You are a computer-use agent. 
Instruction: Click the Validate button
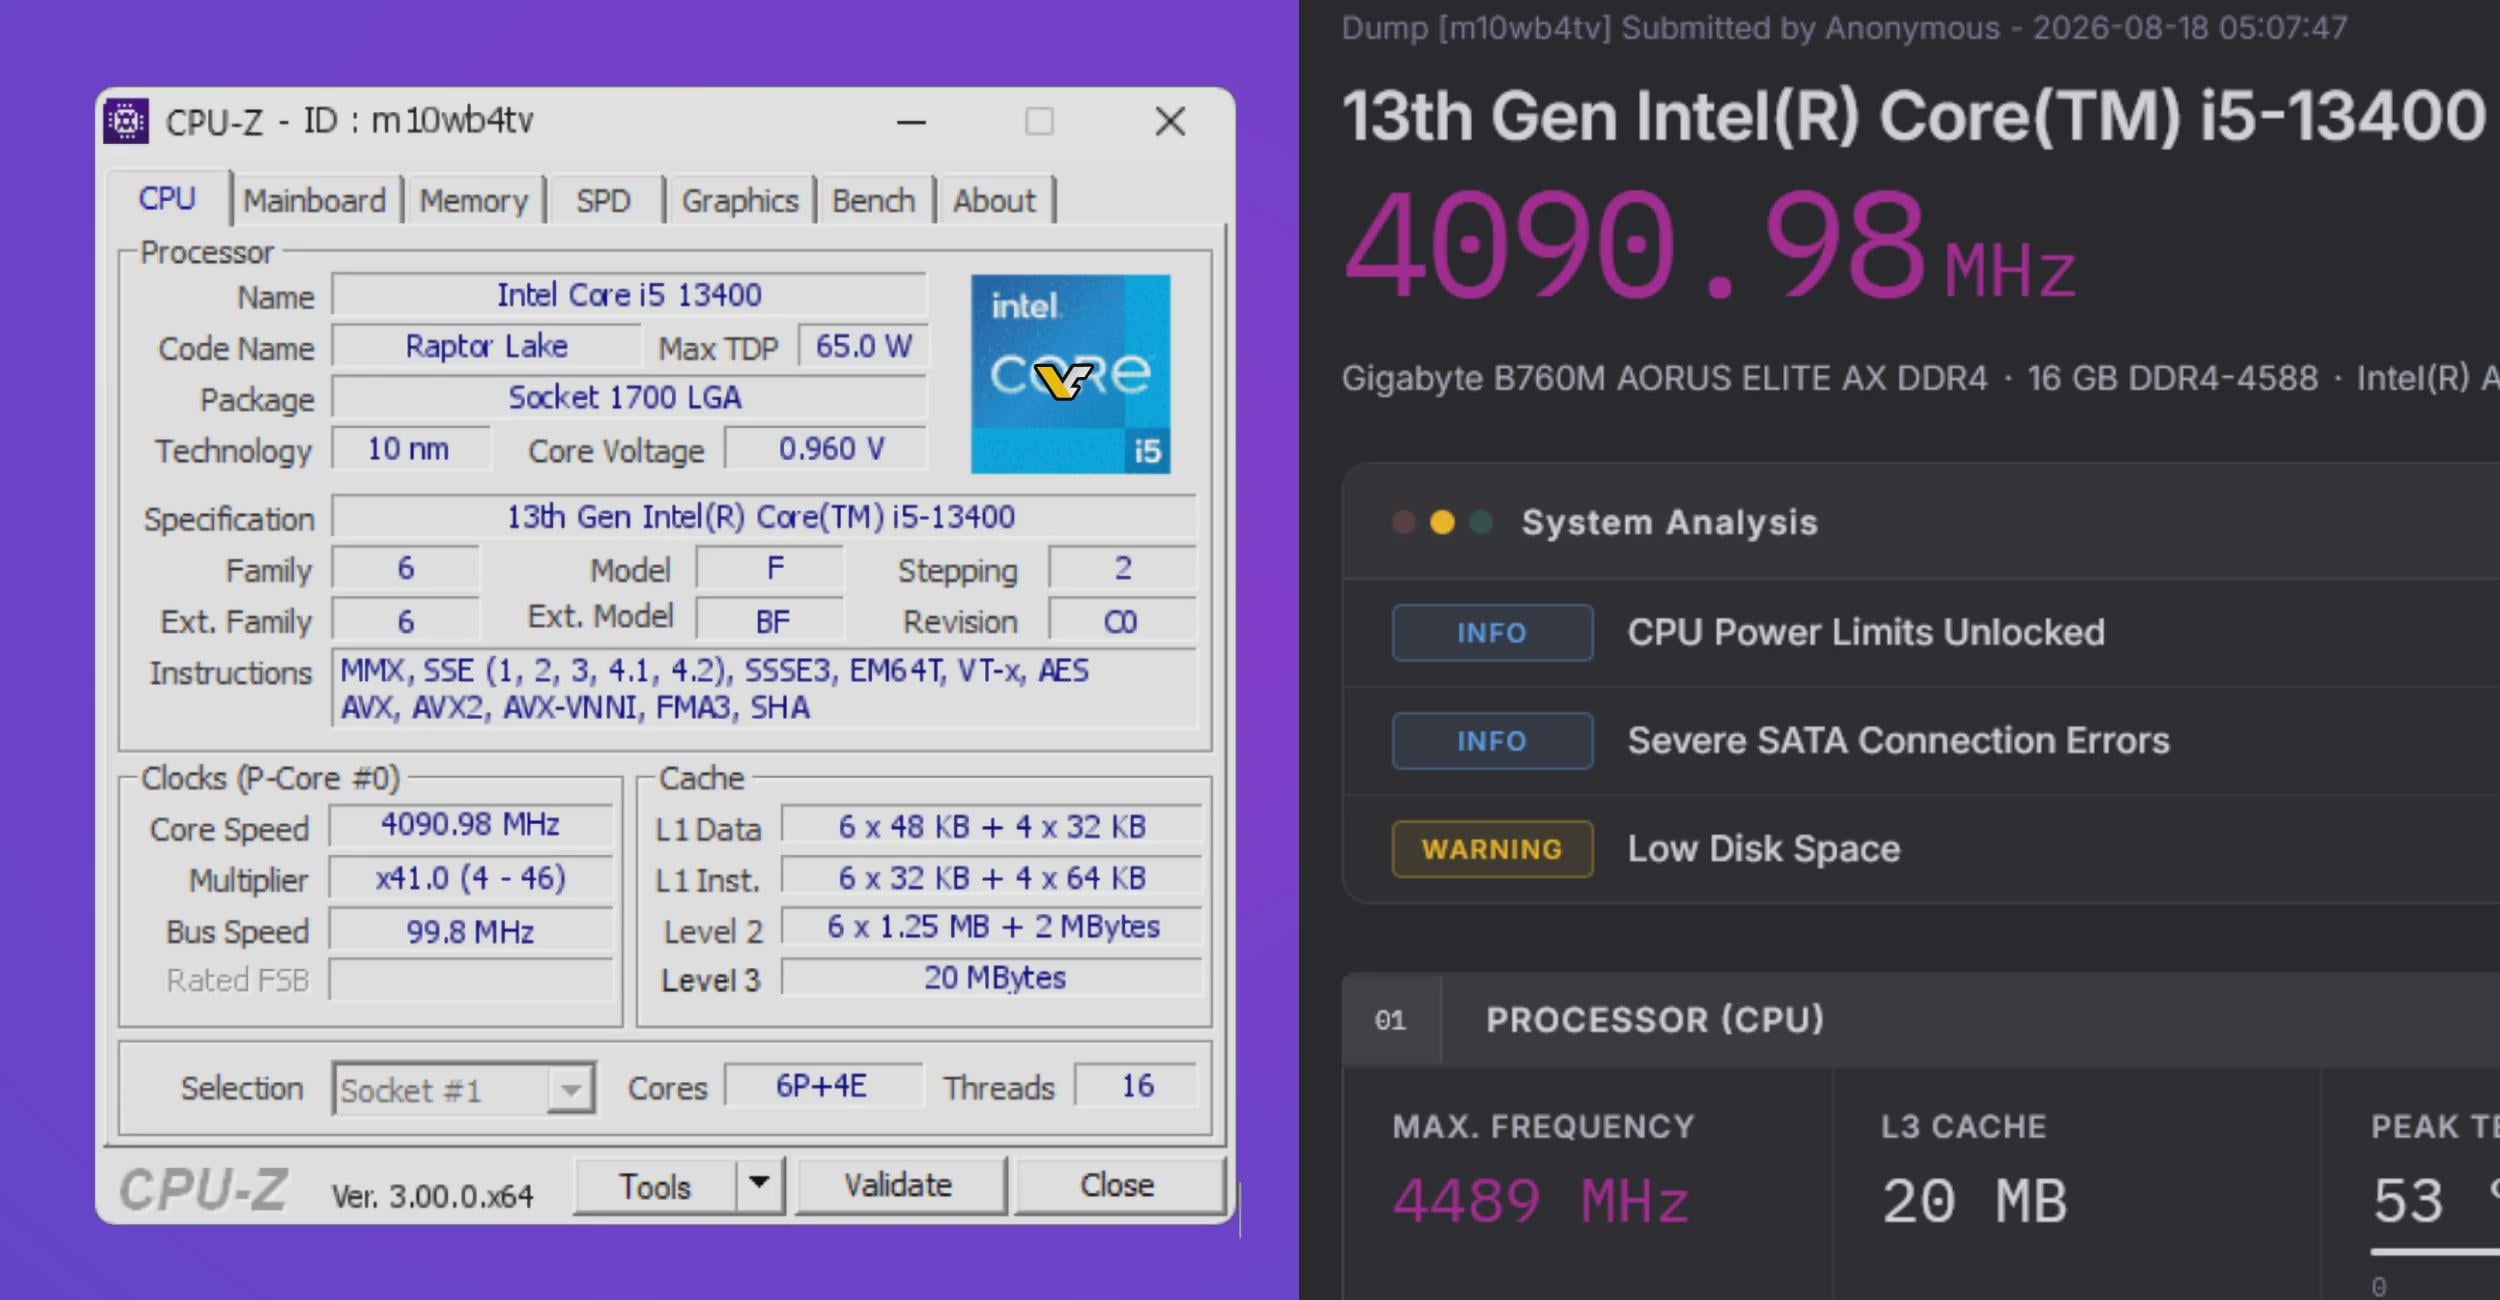point(899,1185)
